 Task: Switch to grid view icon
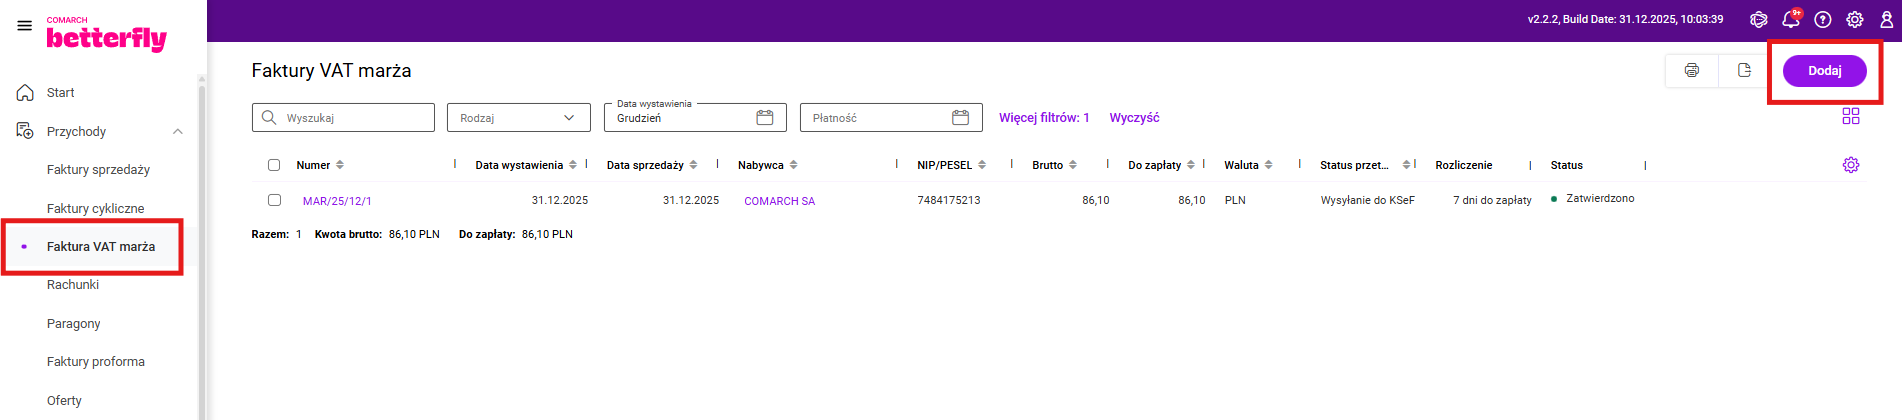pos(1851,117)
